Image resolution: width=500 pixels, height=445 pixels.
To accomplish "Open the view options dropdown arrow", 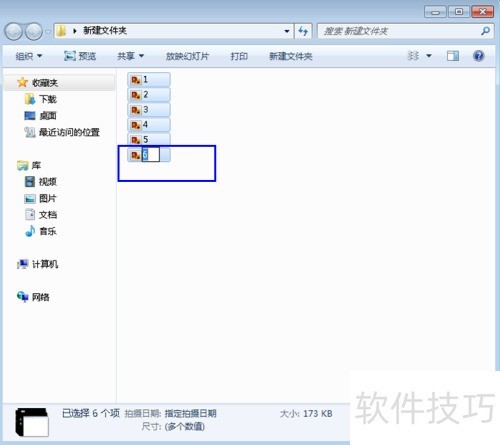I will [x=429, y=56].
